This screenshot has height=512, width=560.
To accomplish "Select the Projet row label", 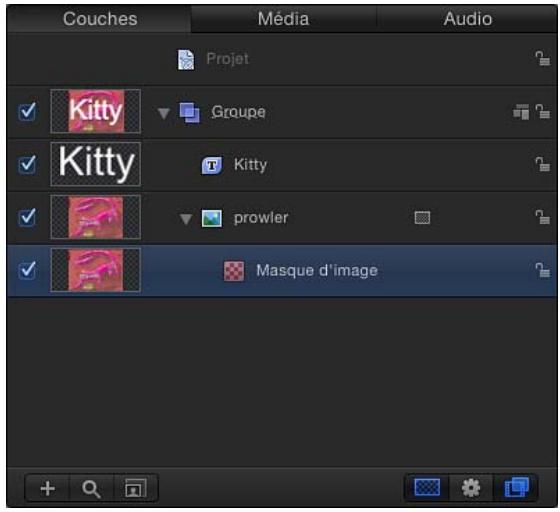I will pos(228,59).
